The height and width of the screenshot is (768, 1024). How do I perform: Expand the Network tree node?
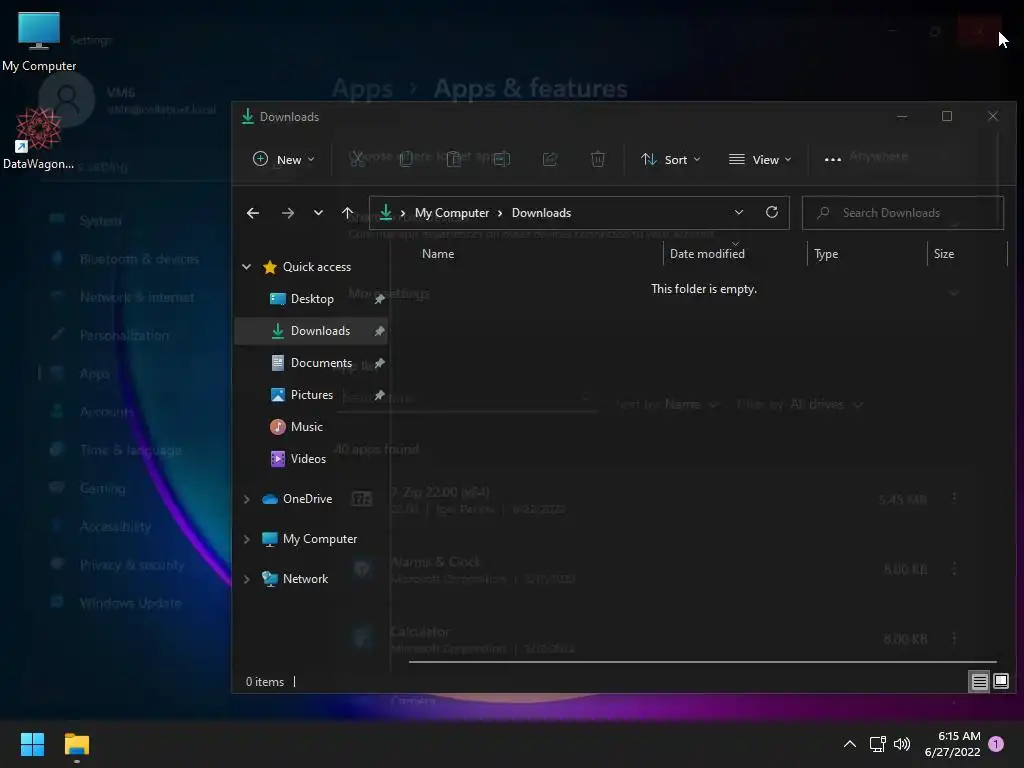click(246, 579)
